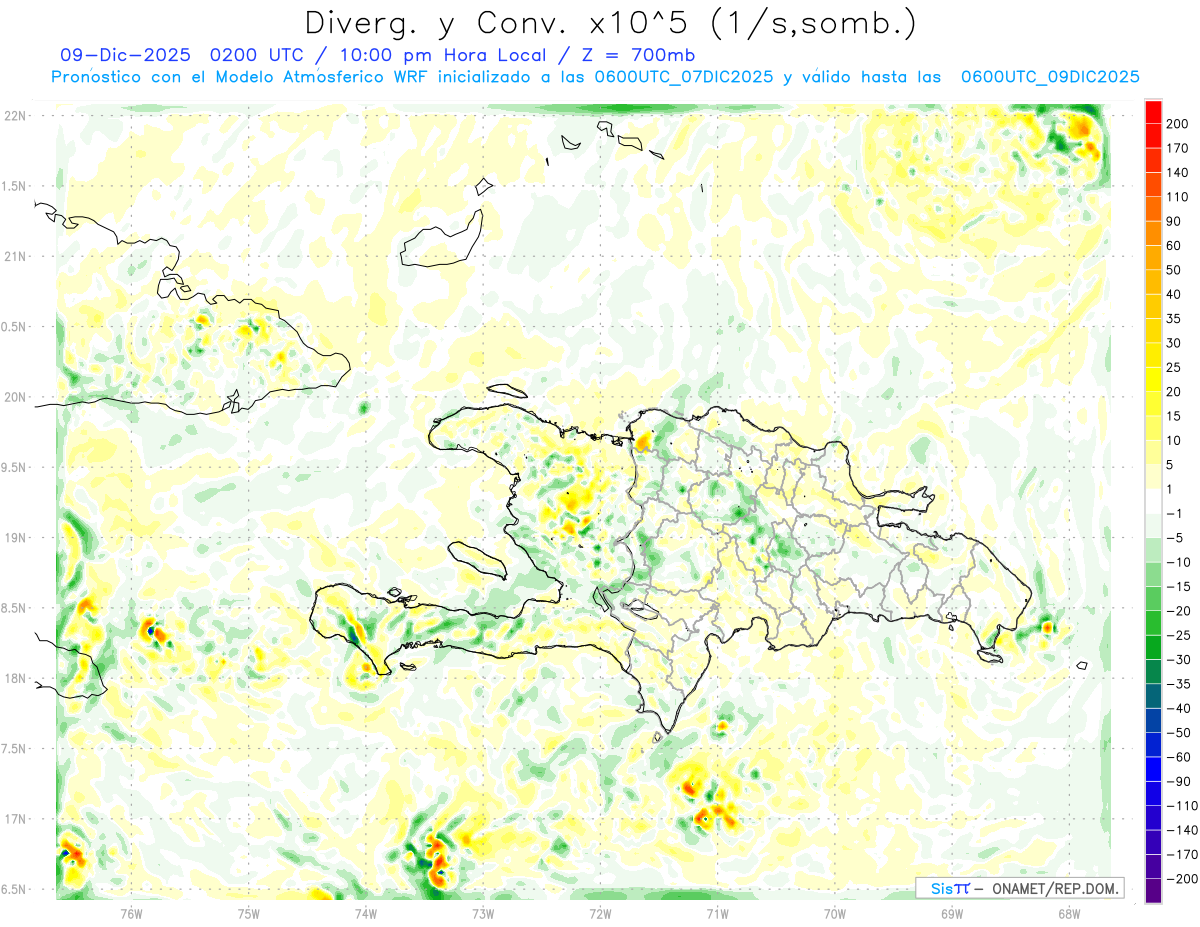This screenshot has width=1200, height=927.
Task: Click the "18N" latitude label
Action: [x=15, y=679]
